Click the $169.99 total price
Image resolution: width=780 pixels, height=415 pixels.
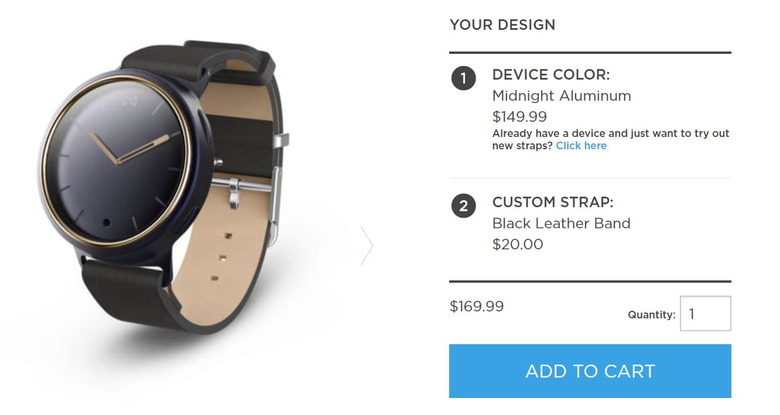click(x=477, y=306)
